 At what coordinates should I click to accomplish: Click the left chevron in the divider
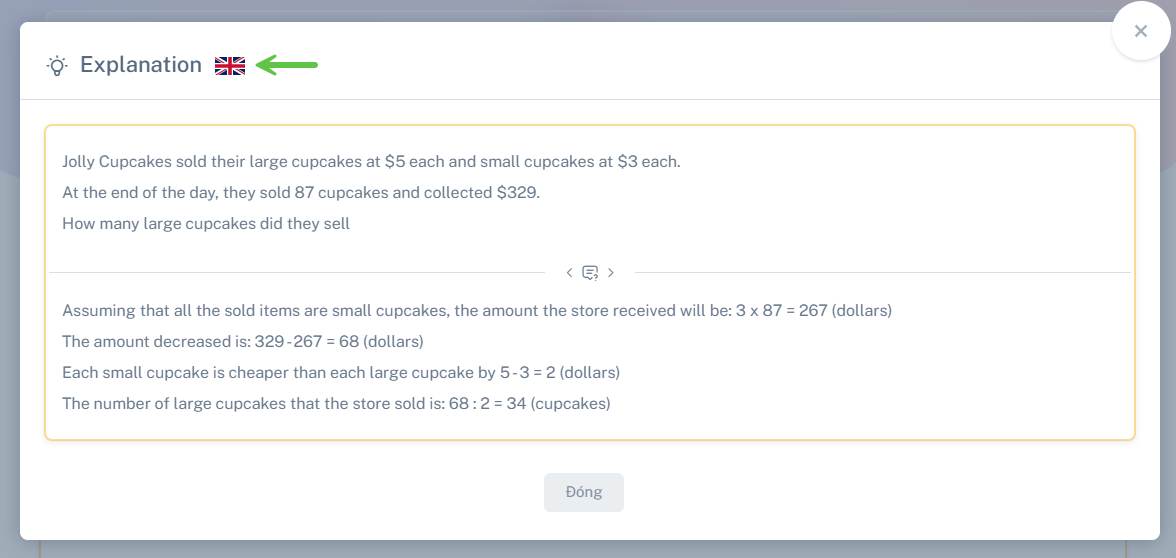click(569, 272)
